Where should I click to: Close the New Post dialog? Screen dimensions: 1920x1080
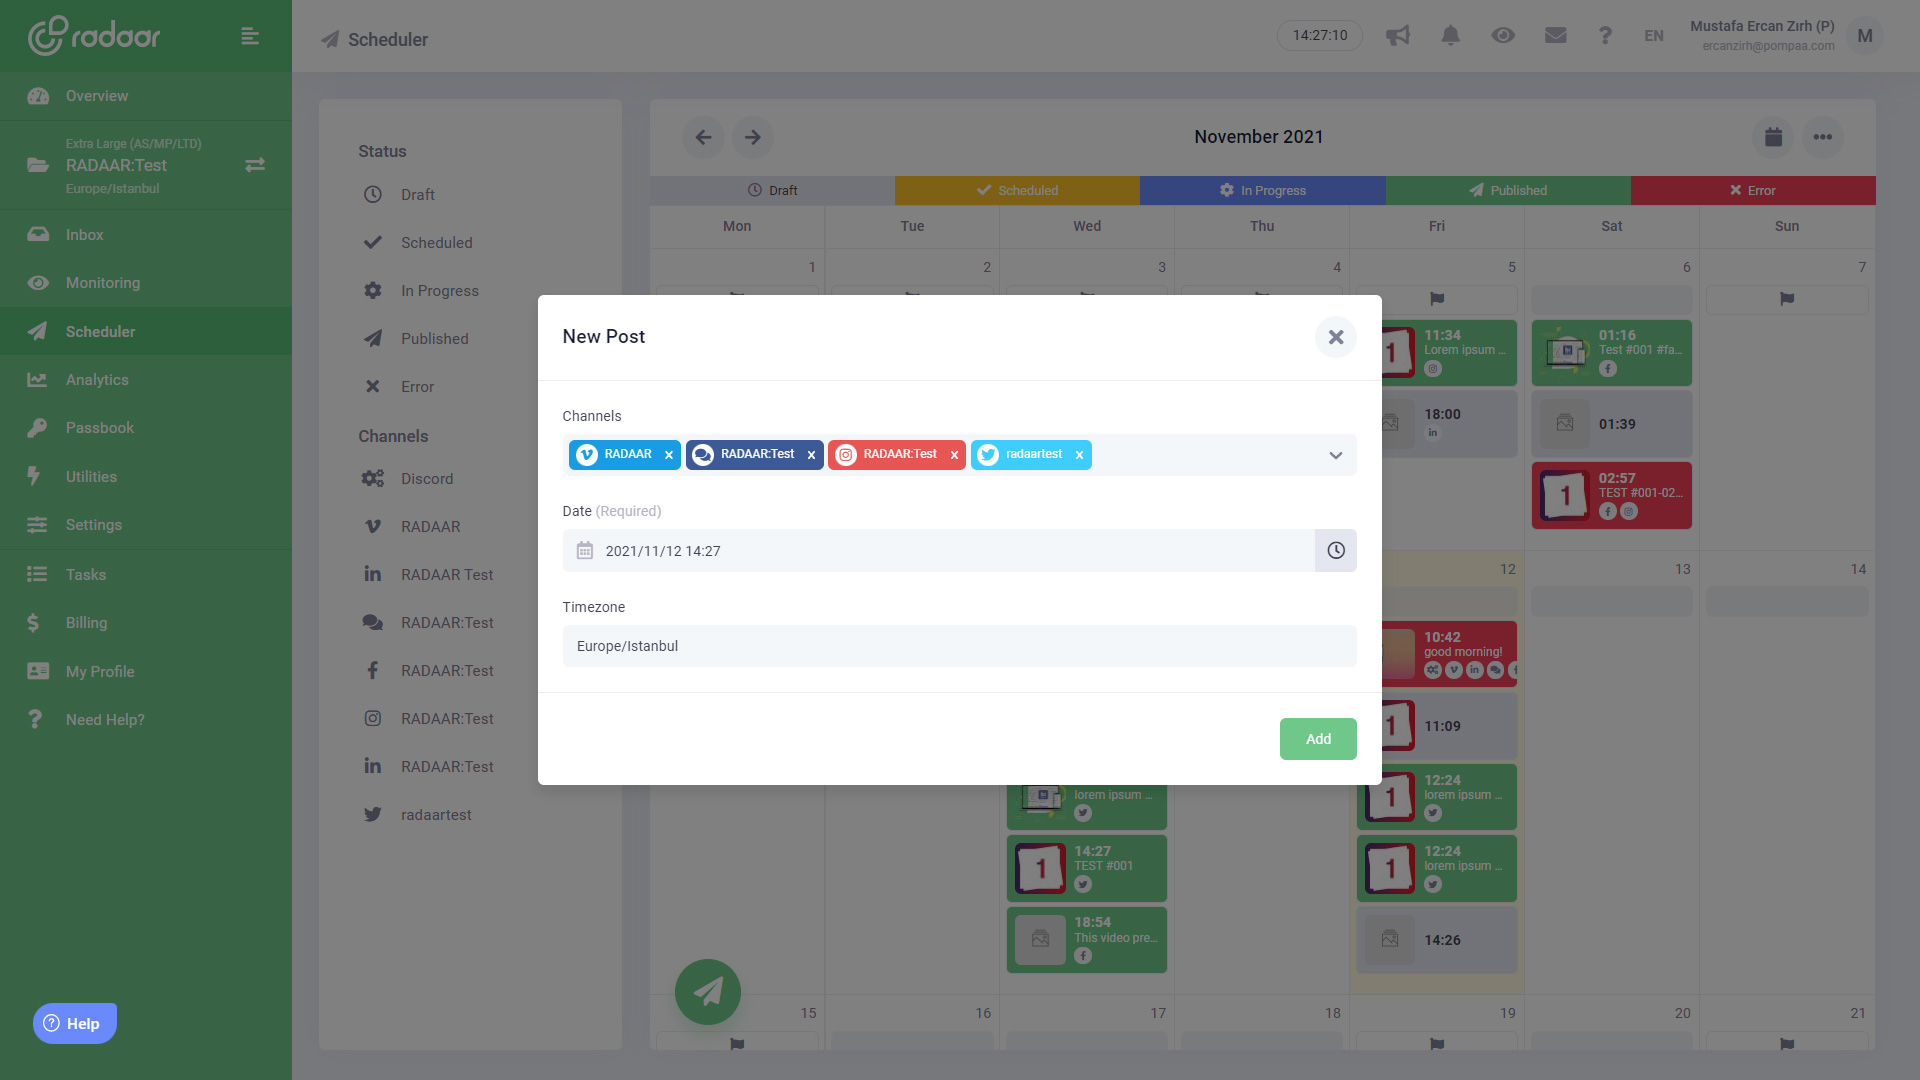pyautogui.click(x=1335, y=337)
